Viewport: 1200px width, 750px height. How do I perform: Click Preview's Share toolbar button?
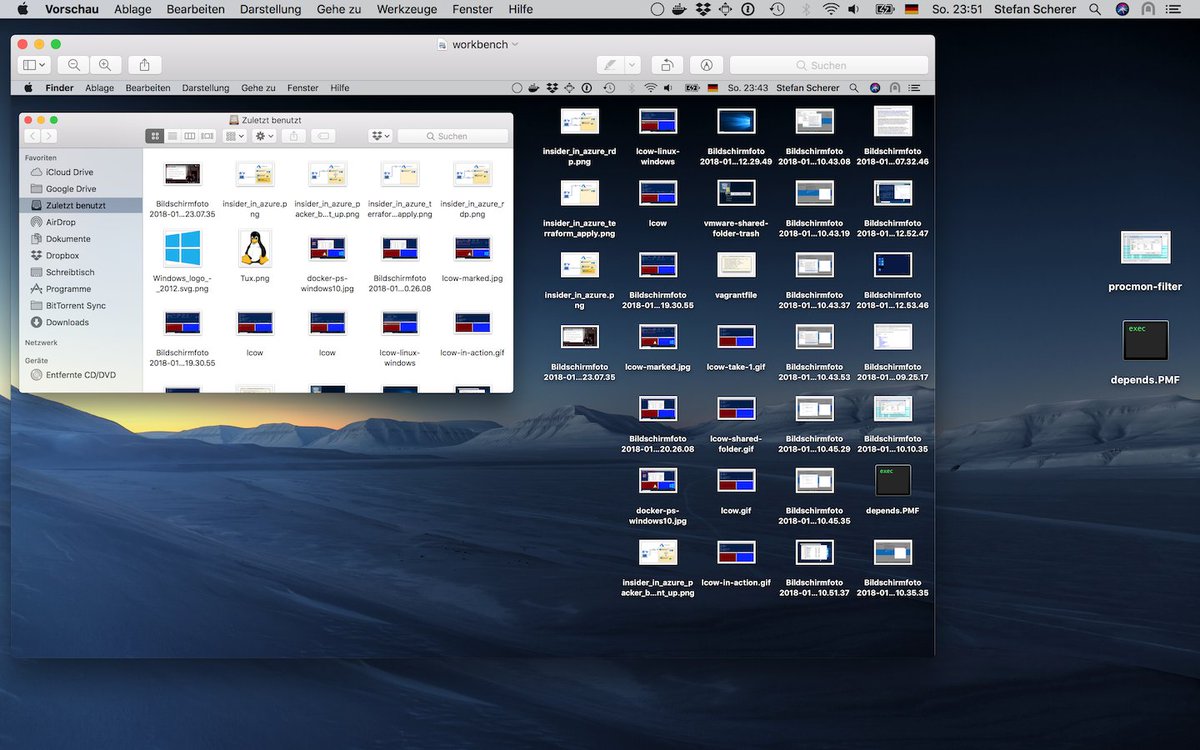(144, 65)
